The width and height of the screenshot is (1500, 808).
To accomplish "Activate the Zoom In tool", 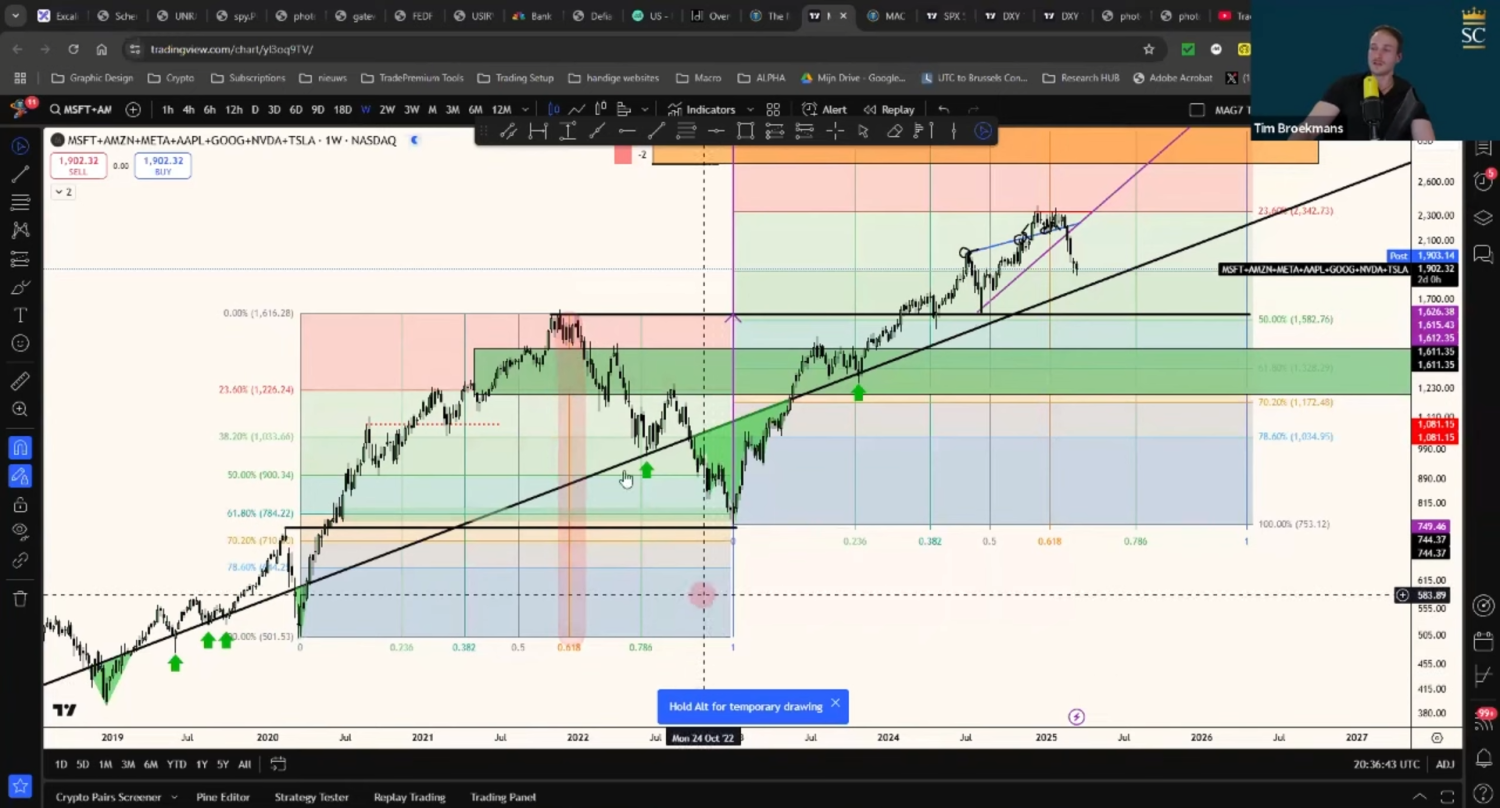I will (19, 409).
